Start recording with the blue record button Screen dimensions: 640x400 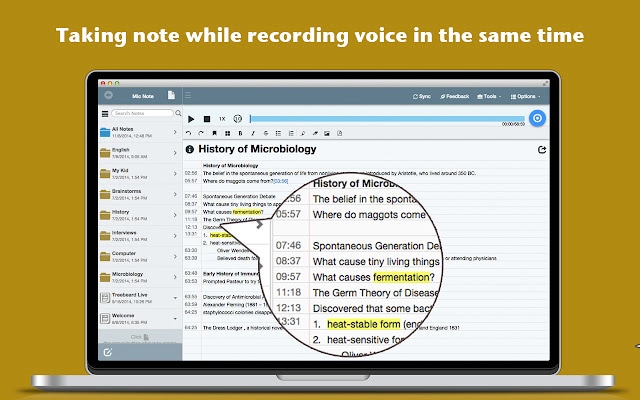pyautogui.click(x=538, y=118)
